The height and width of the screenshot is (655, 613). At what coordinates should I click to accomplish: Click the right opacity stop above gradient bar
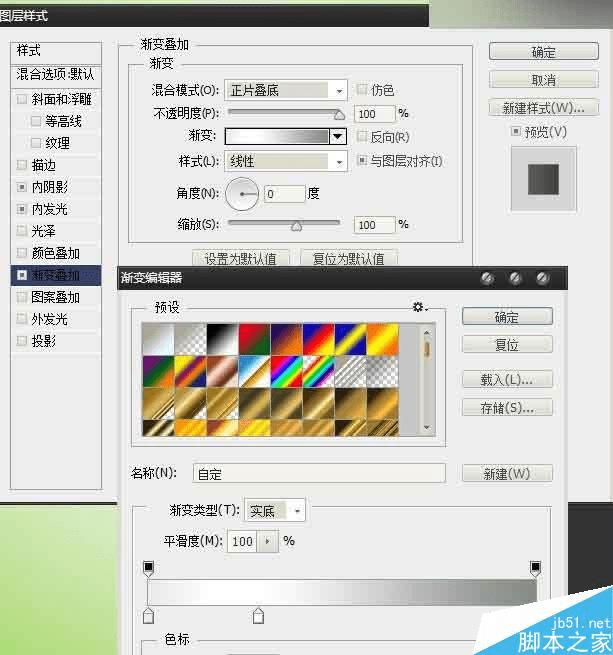click(x=535, y=568)
